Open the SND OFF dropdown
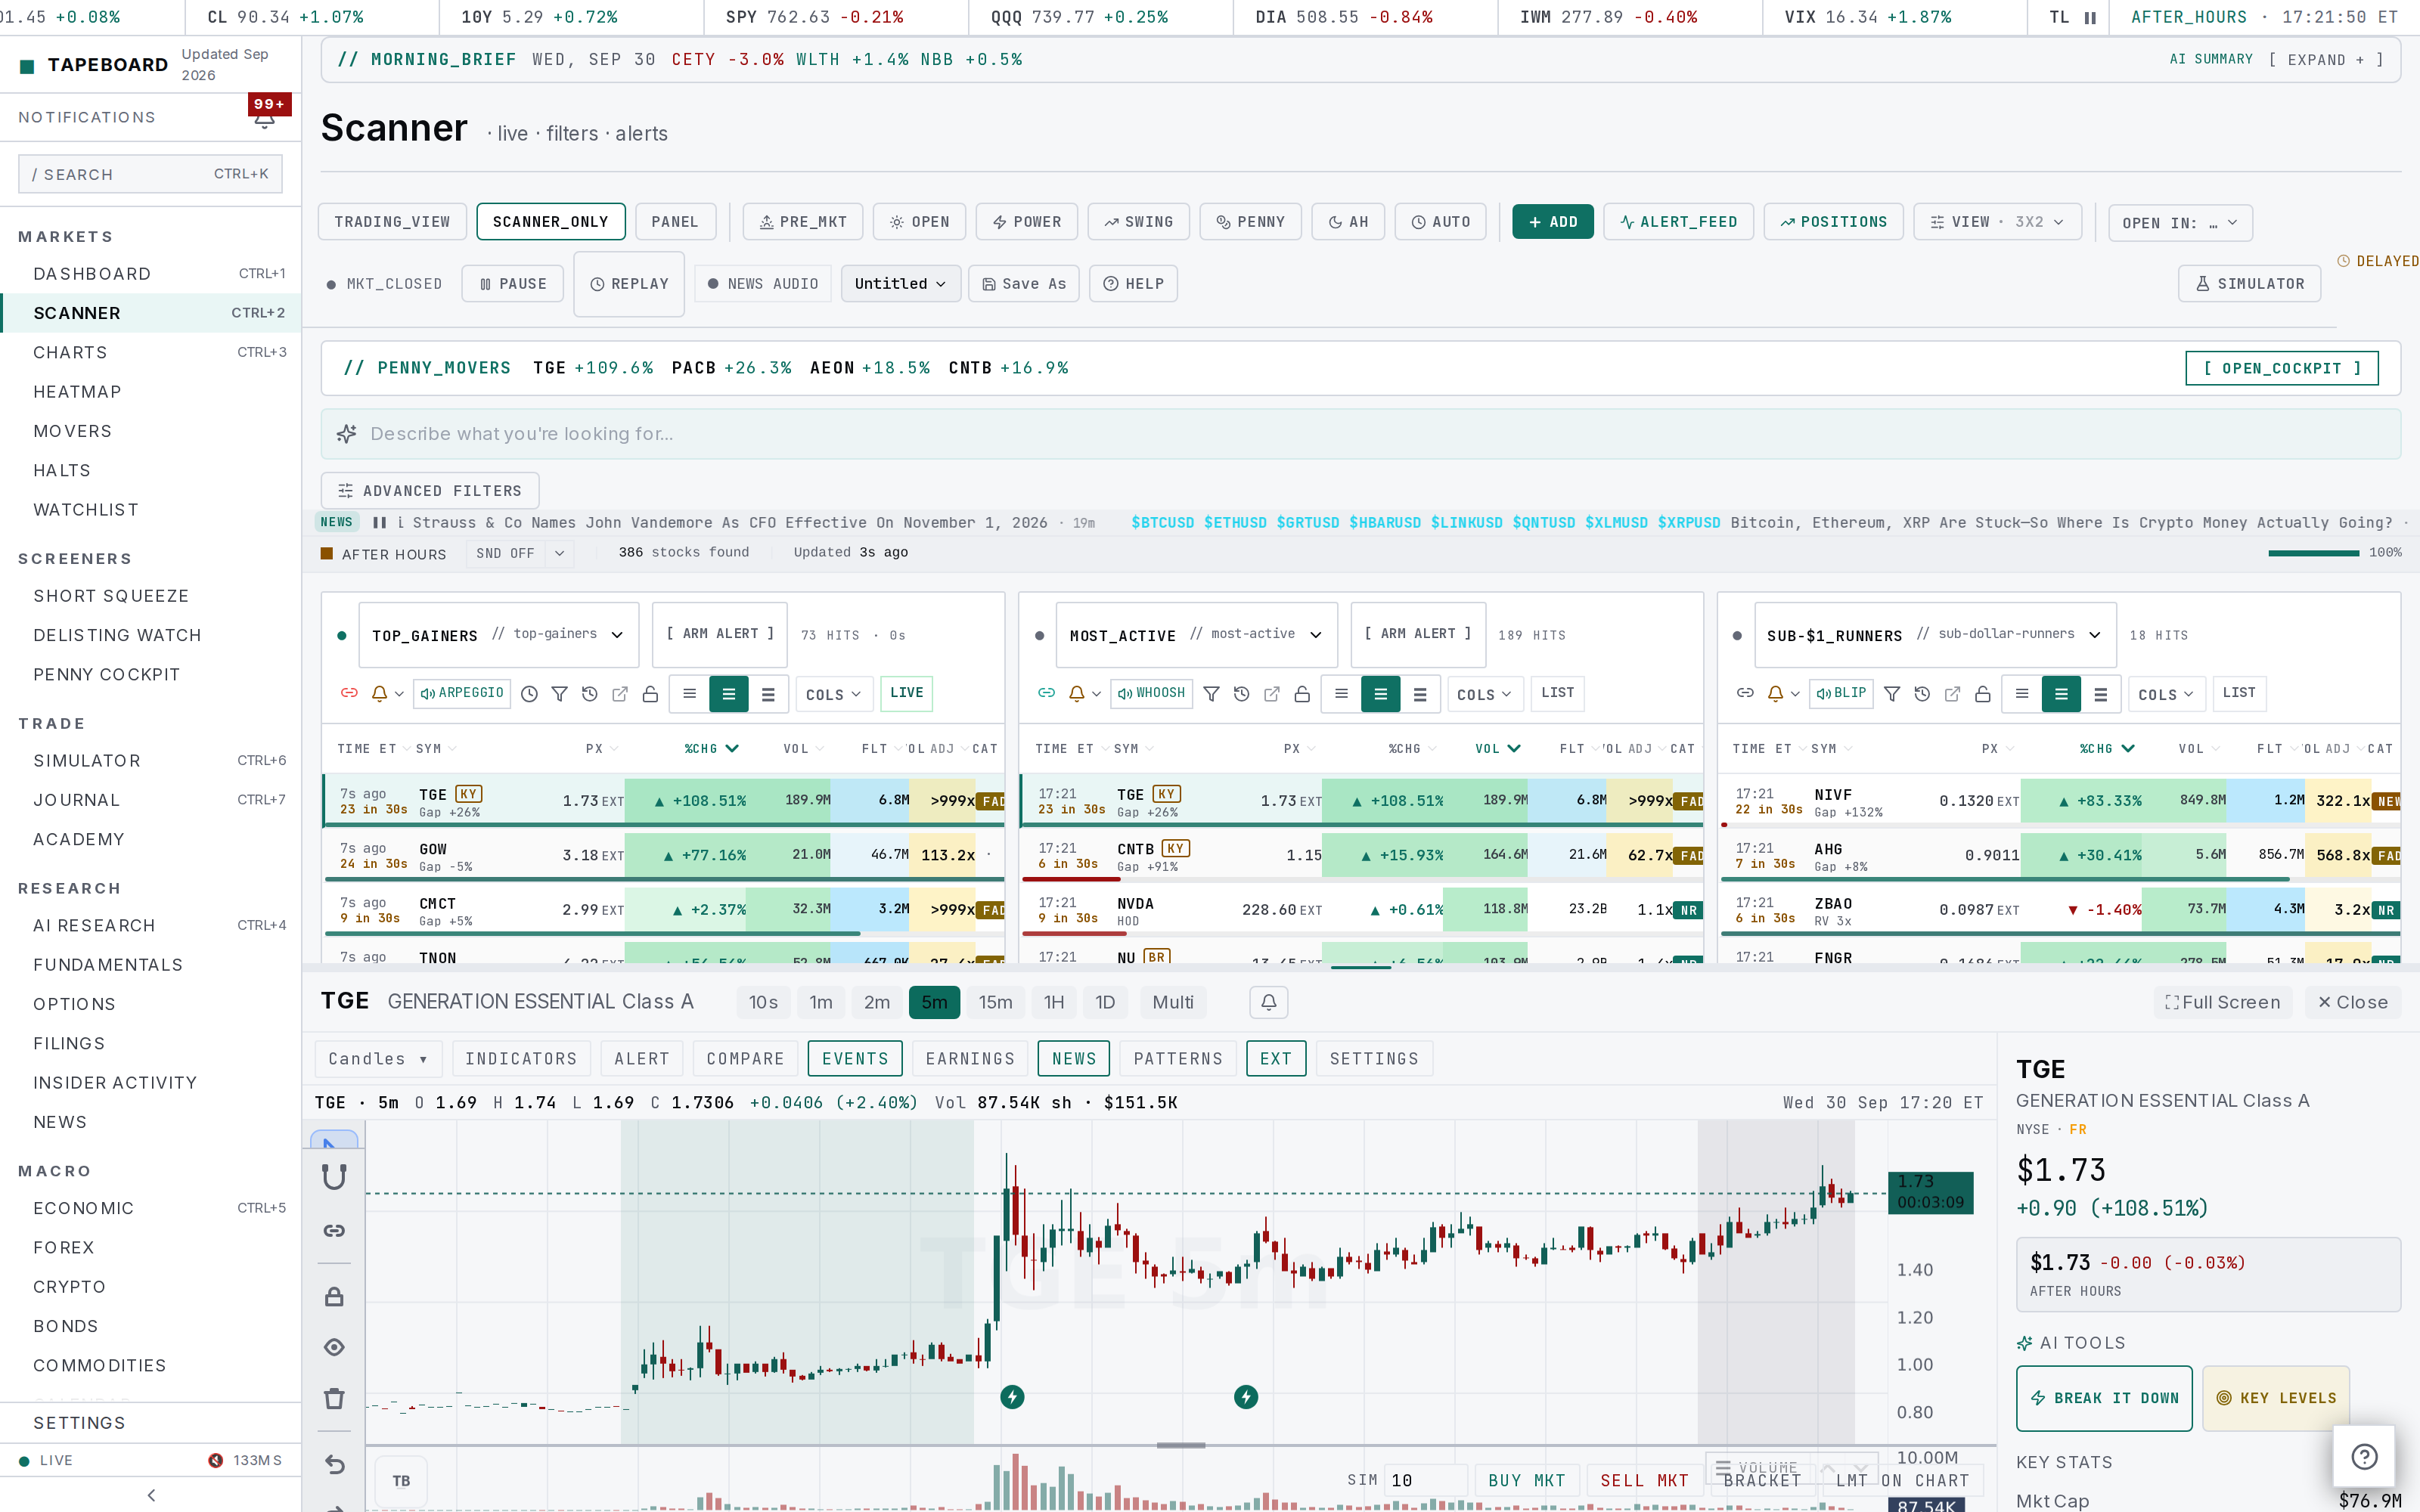2420x1512 pixels. 520,553
